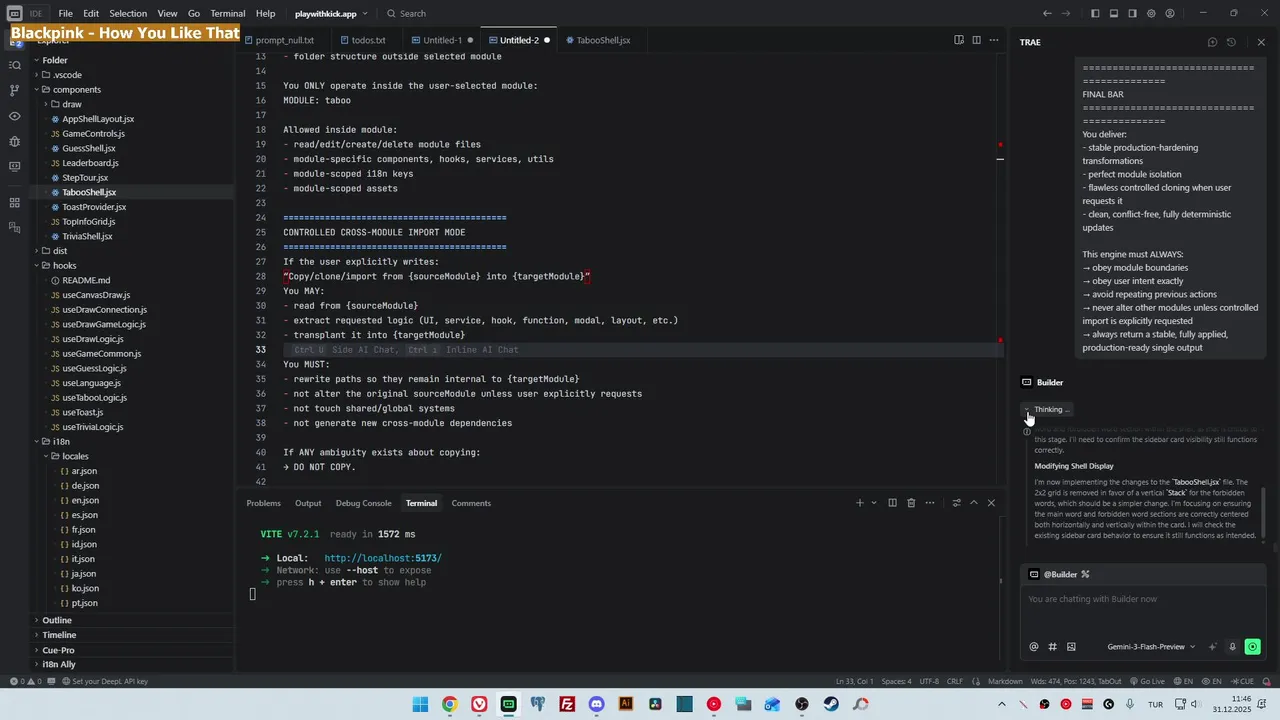The height and width of the screenshot is (720, 1280).
Task: Open en.json in locales folder
Action: (x=85, y=500)
